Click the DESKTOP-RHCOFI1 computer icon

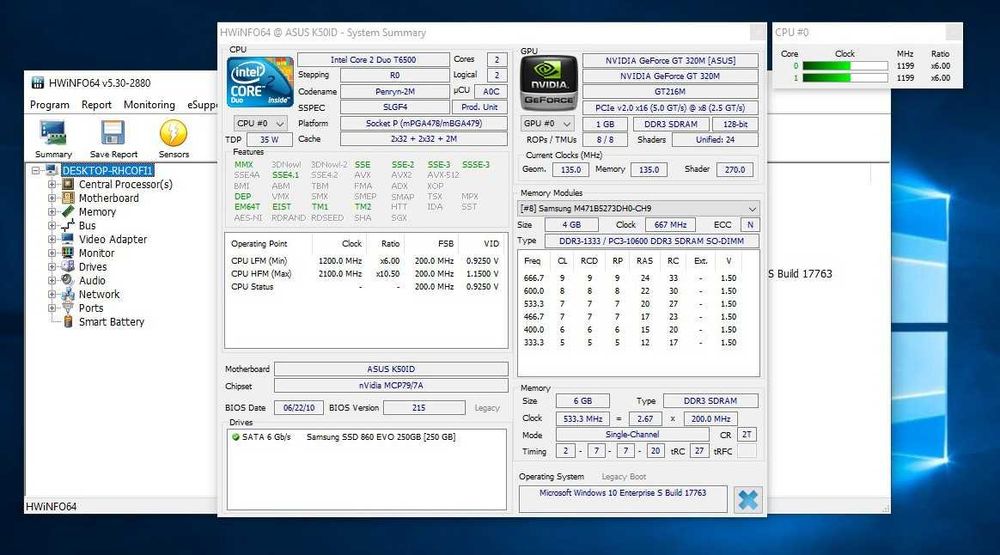click(52, 170)
